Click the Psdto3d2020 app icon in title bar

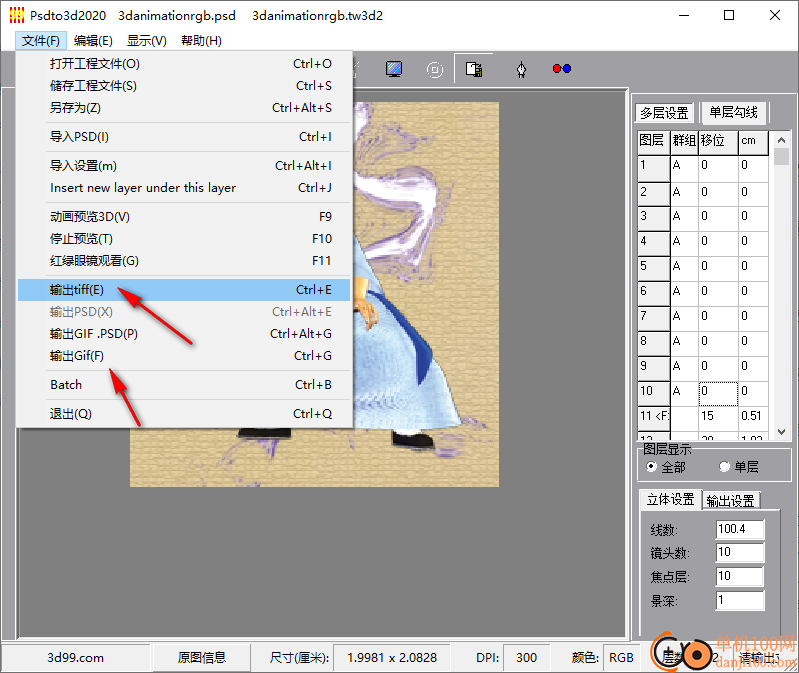tap(15, 15)
